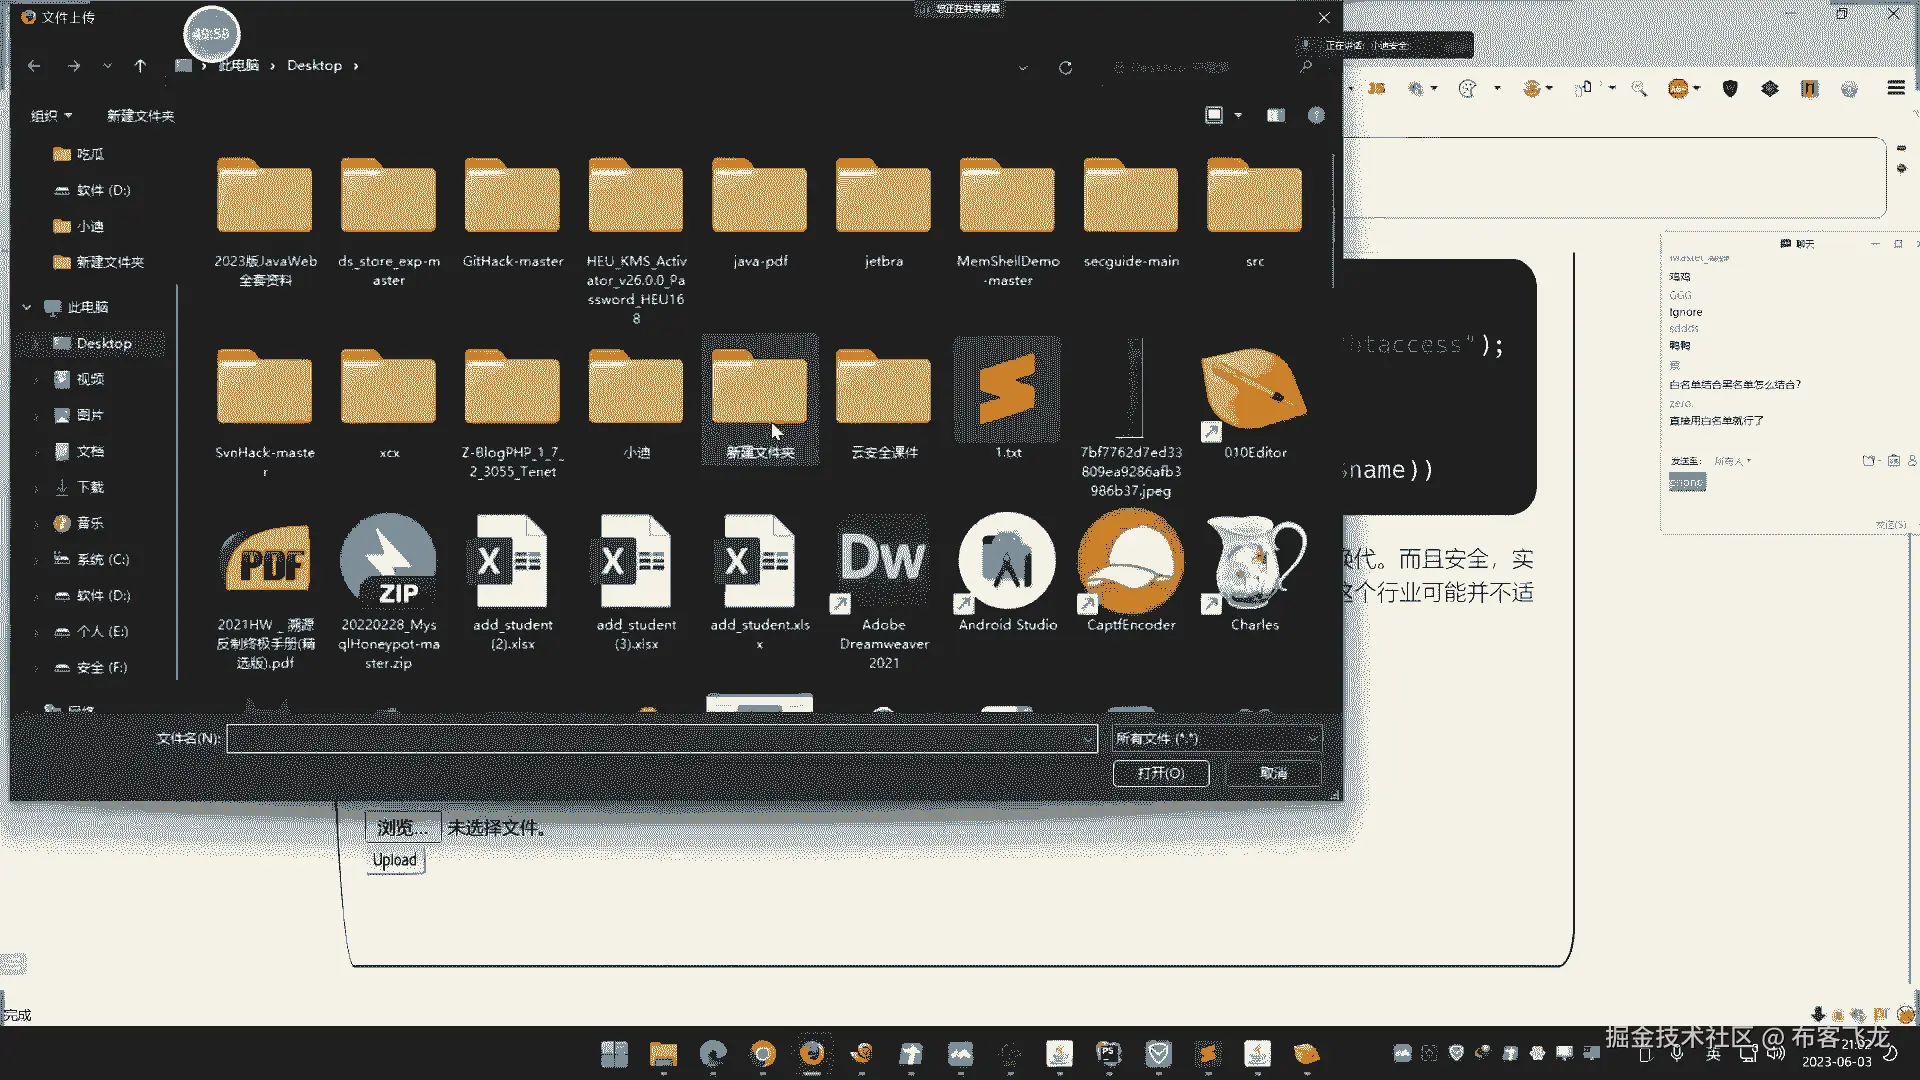Select 系统 (C:) drive in sidebar
This screenshot has height=1080, width=1920.
click(102, 559)
